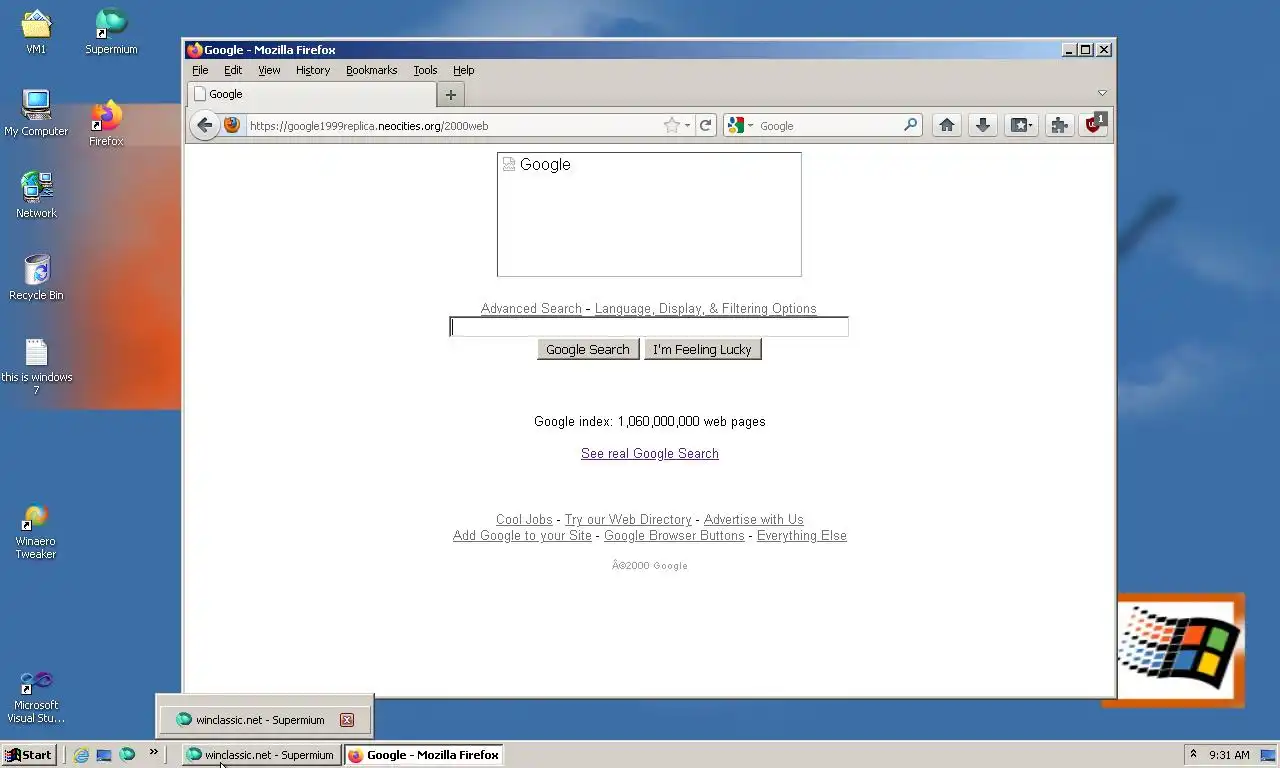Reload the current page
Image resolution: width=1280 pixels, height=768 pixels.
click(706, 125)
